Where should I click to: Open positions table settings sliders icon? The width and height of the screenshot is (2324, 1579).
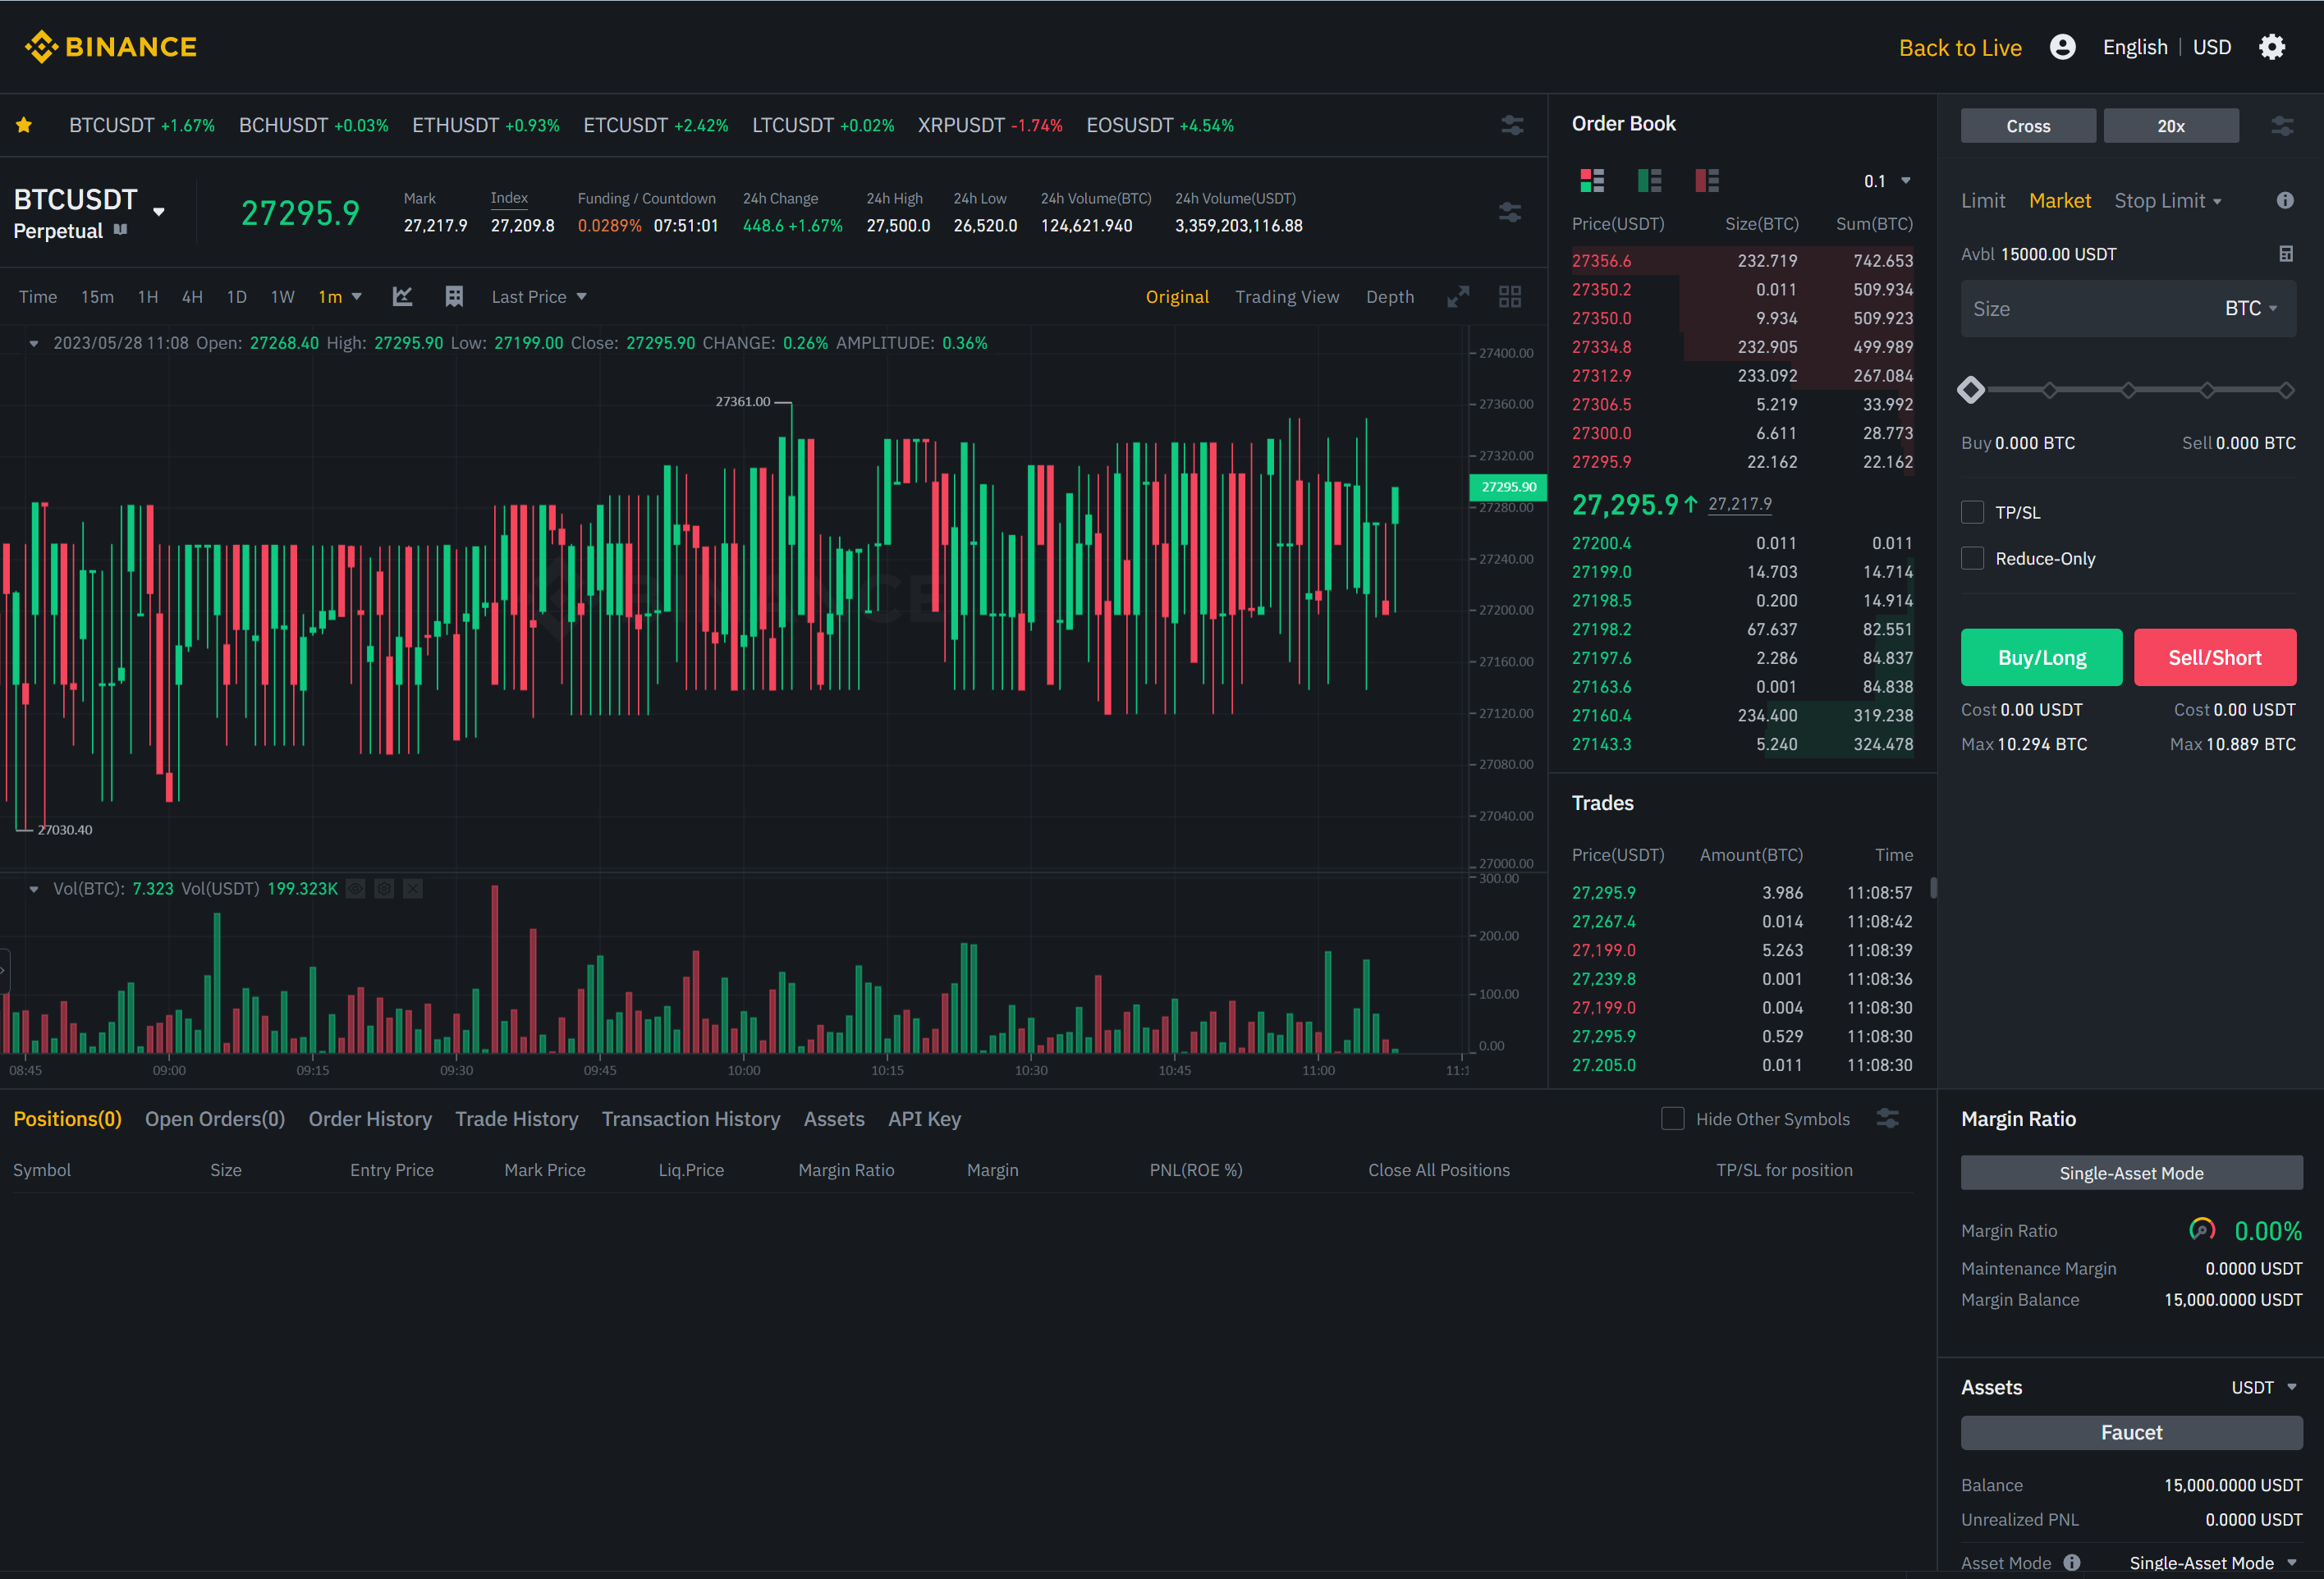pyautogui.click(x=1887, y=1118)
